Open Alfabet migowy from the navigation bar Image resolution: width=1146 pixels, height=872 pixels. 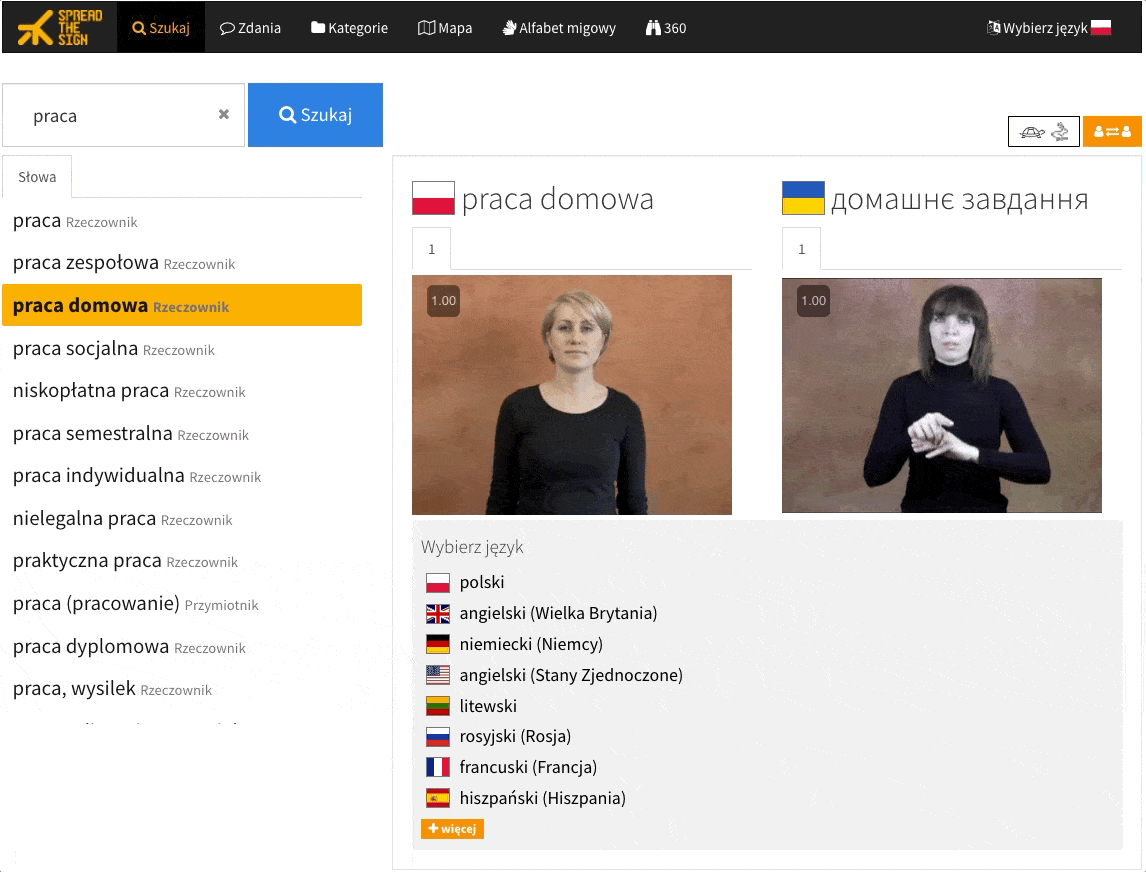[x=559, y=28]
